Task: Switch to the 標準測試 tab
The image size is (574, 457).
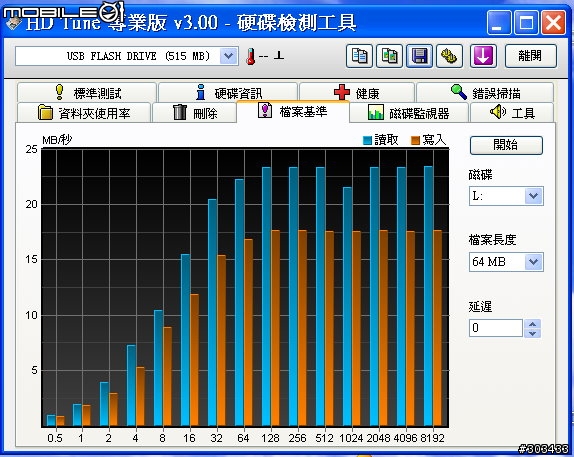Action: (87, 93)
